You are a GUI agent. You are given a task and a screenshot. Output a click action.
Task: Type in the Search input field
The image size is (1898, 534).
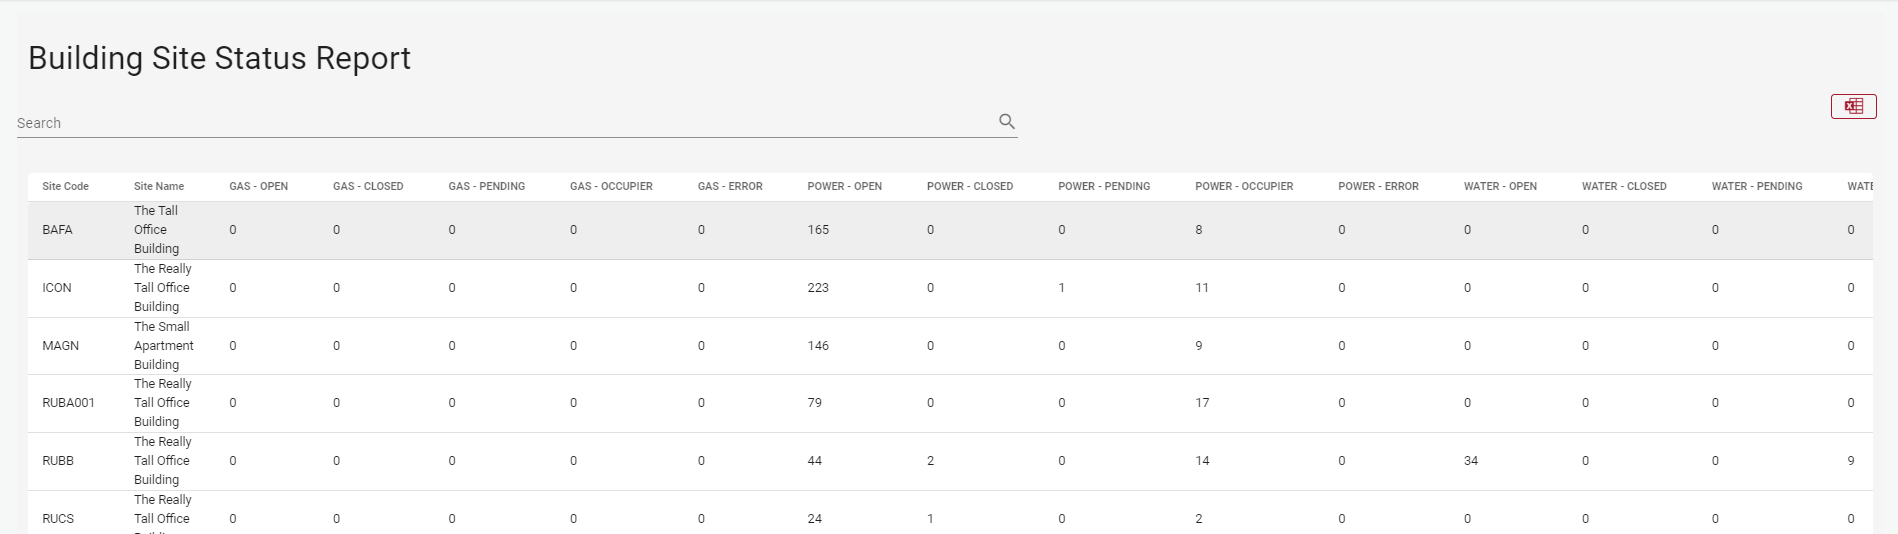pyautogui.click(x=500, y=123)
